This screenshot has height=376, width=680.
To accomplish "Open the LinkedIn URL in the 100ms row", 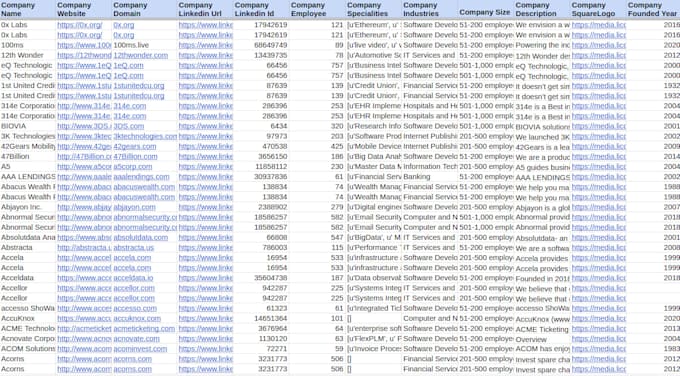I will [x=206, y=45].
